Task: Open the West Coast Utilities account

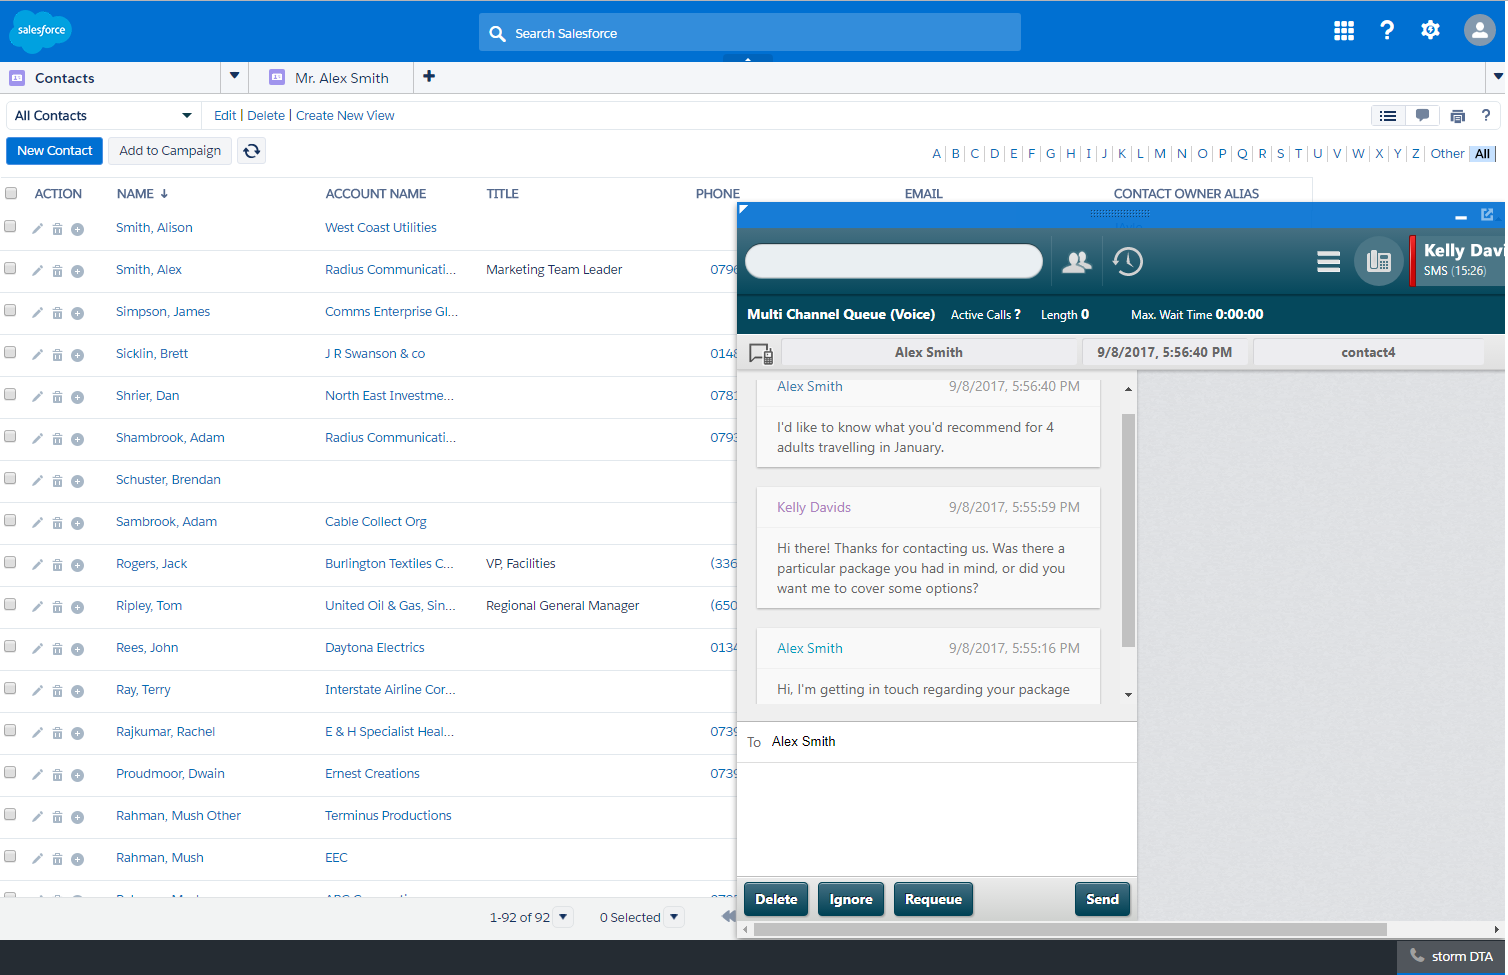Action: click(x=381, y=228)
